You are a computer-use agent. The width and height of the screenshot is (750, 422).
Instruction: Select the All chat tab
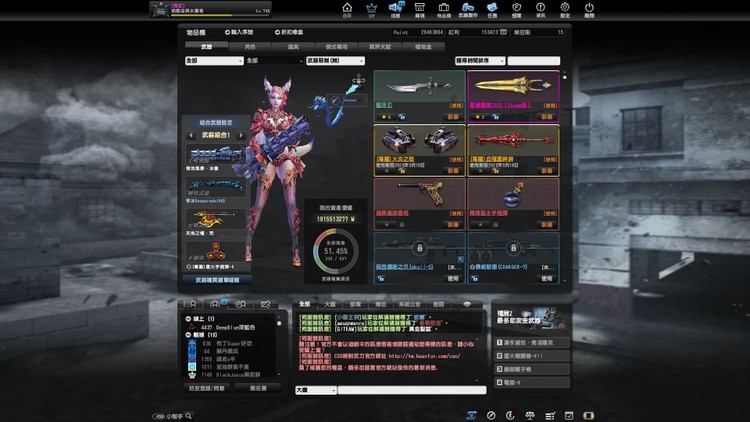tap(305, 304)
